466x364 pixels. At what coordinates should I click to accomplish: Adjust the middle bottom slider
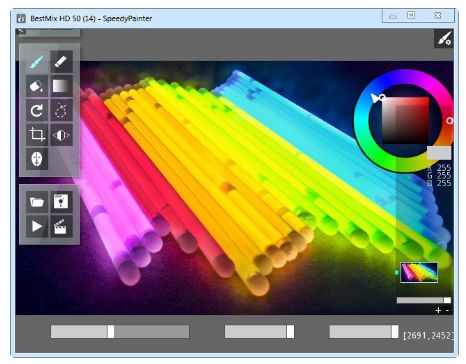[x=259, y=332]
